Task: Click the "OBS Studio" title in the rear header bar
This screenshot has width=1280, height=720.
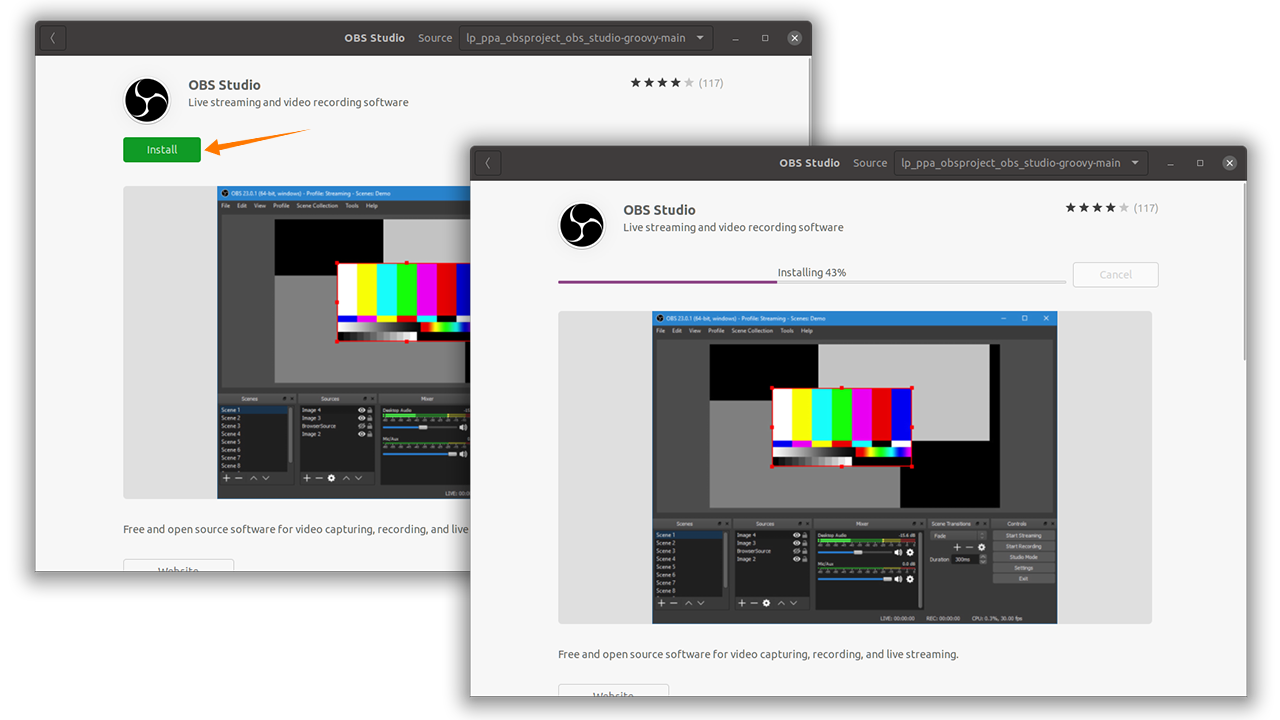Action: [375, 38]
